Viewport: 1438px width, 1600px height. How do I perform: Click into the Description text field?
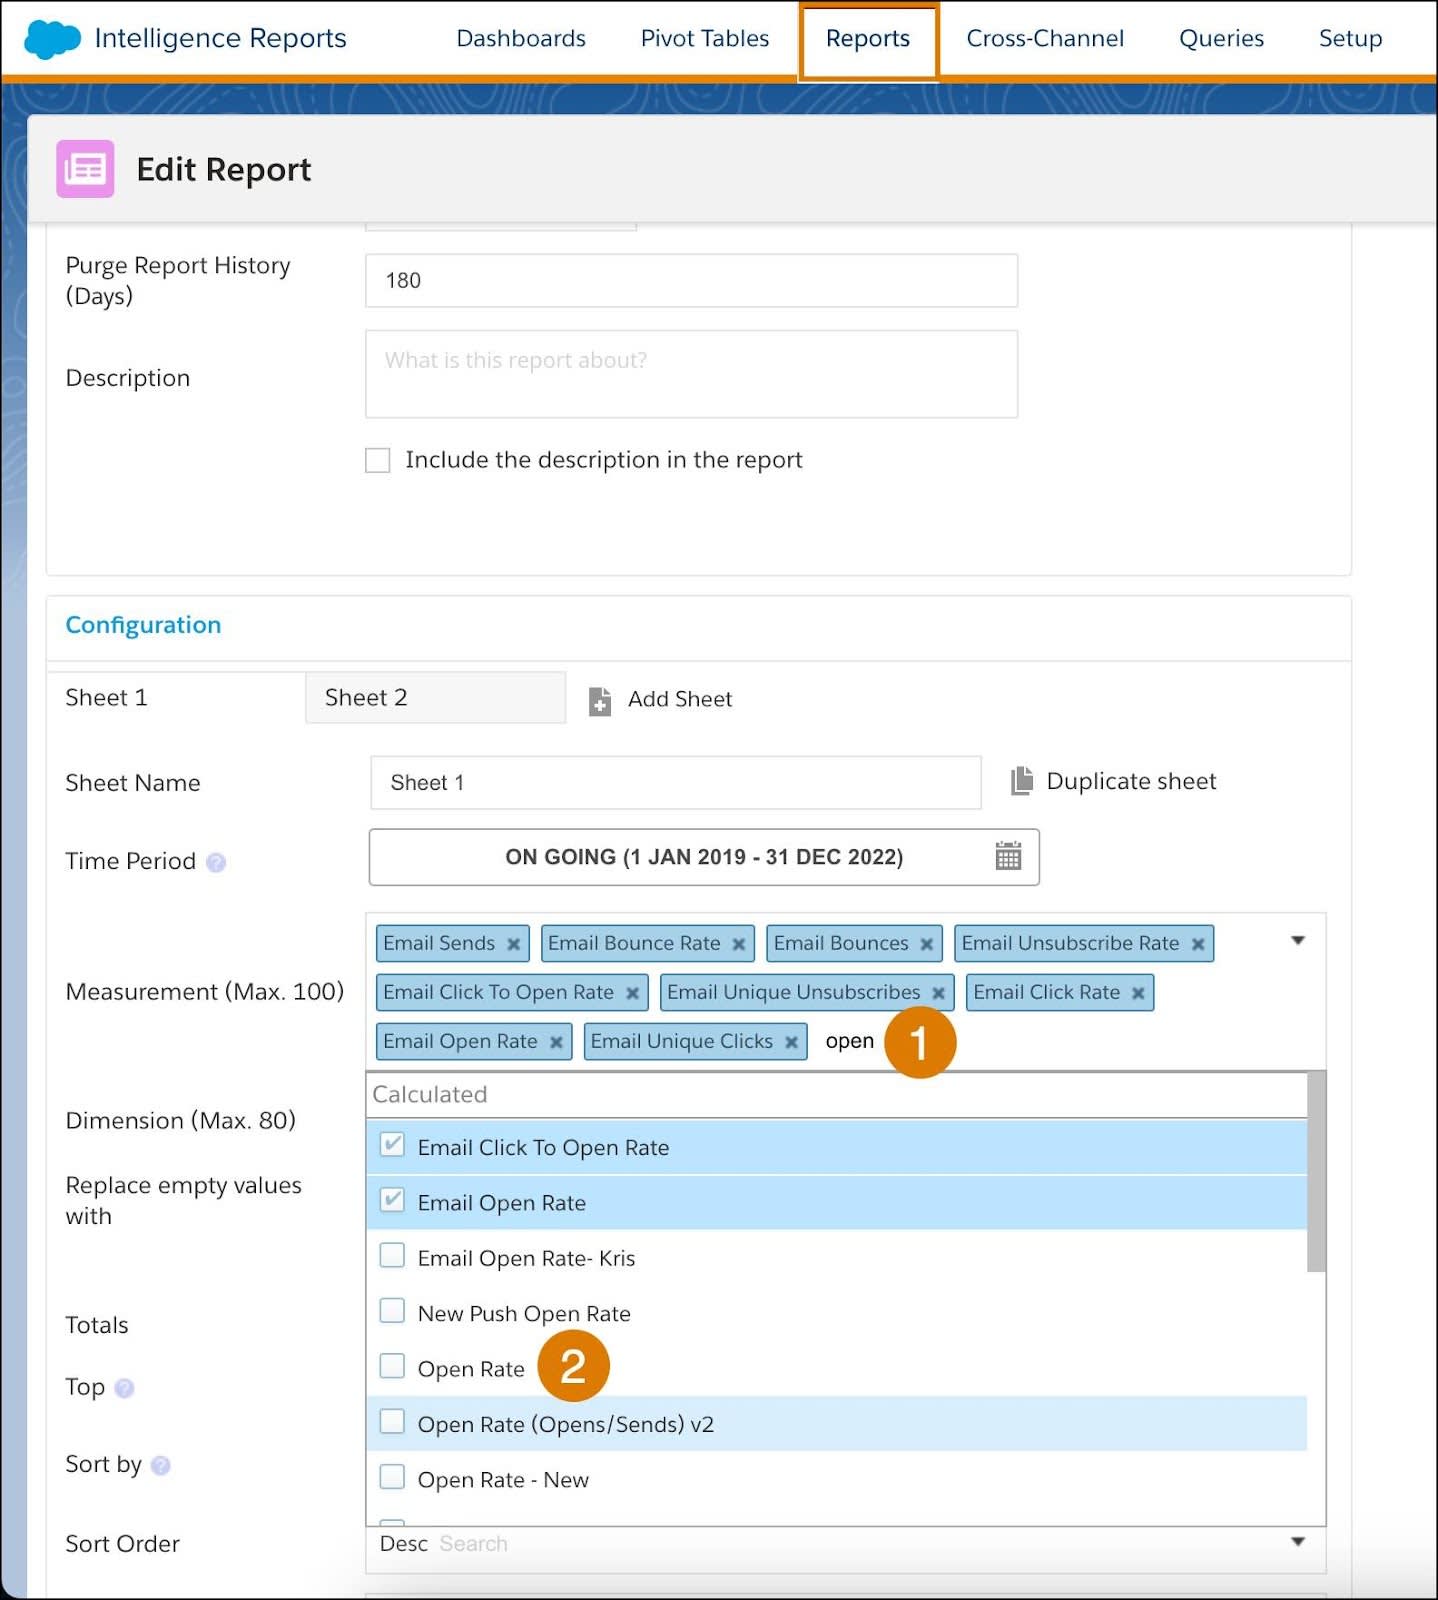tap(692, 374)
